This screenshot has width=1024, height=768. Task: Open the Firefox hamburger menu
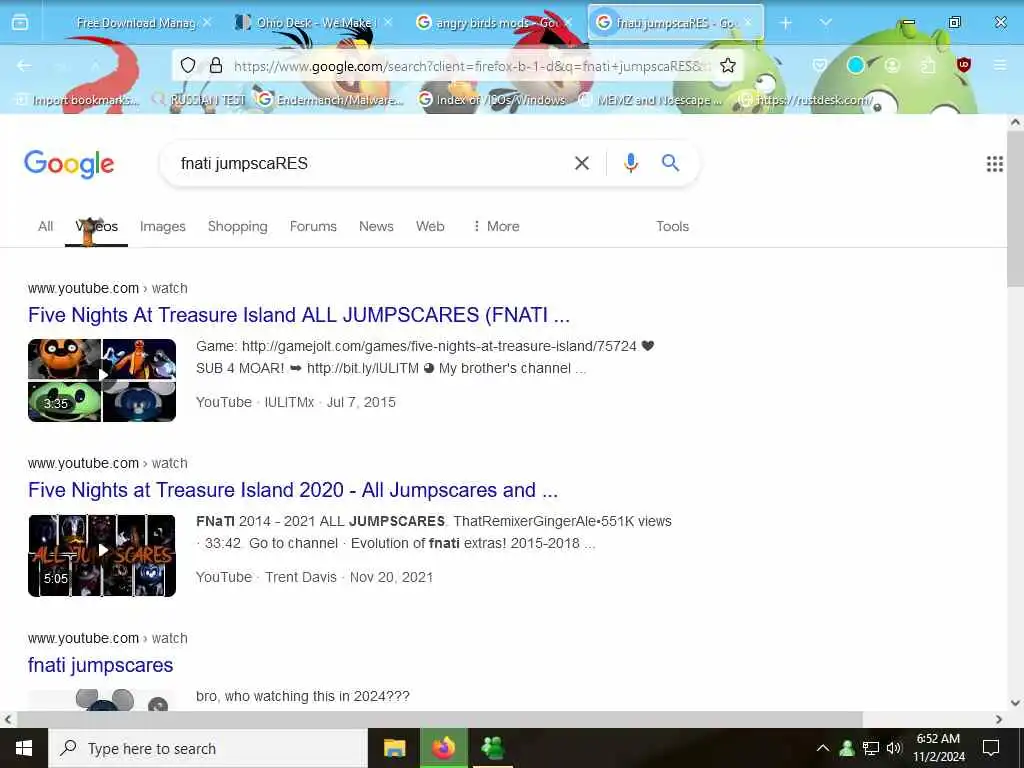pos(1000,65)
